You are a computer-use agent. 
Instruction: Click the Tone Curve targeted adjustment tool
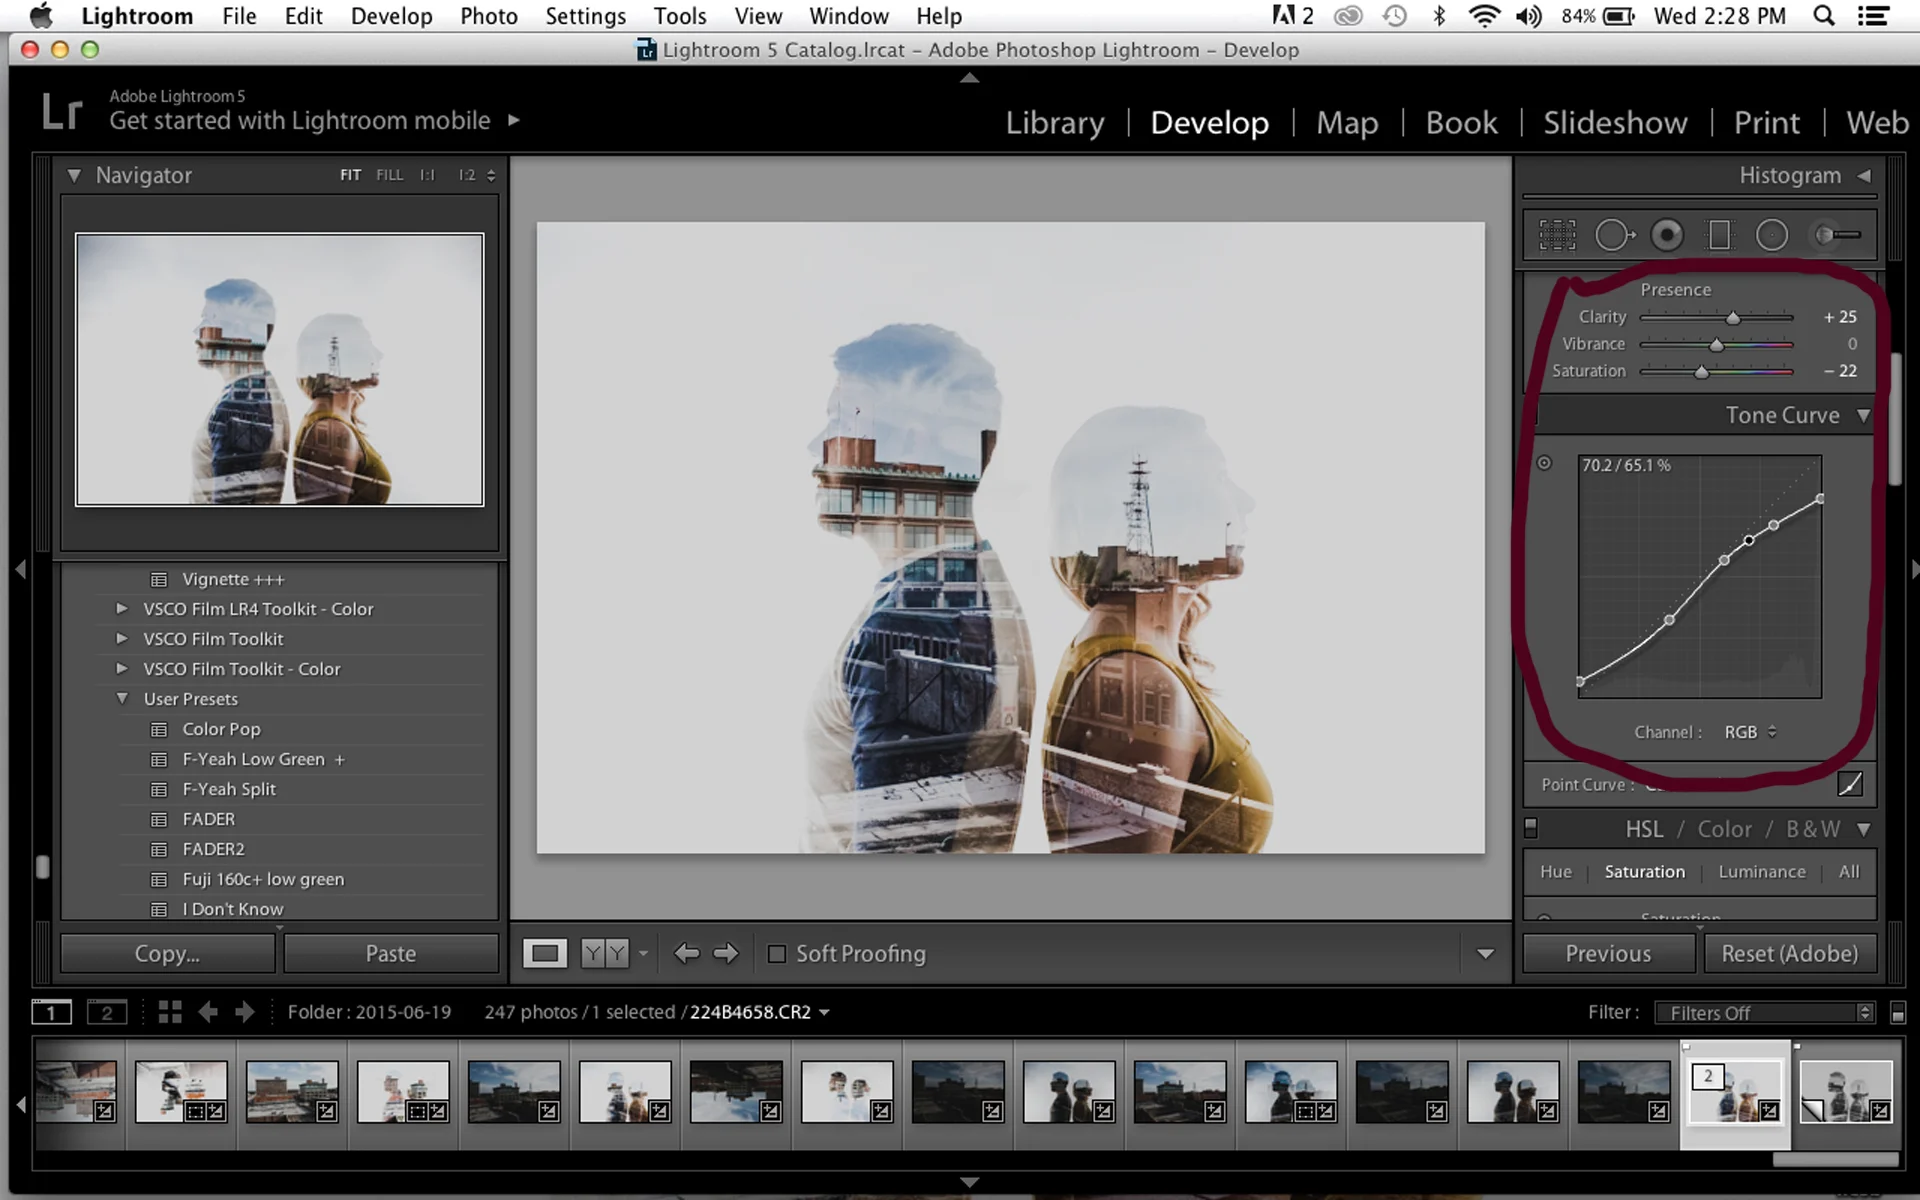click(1544, 463)
